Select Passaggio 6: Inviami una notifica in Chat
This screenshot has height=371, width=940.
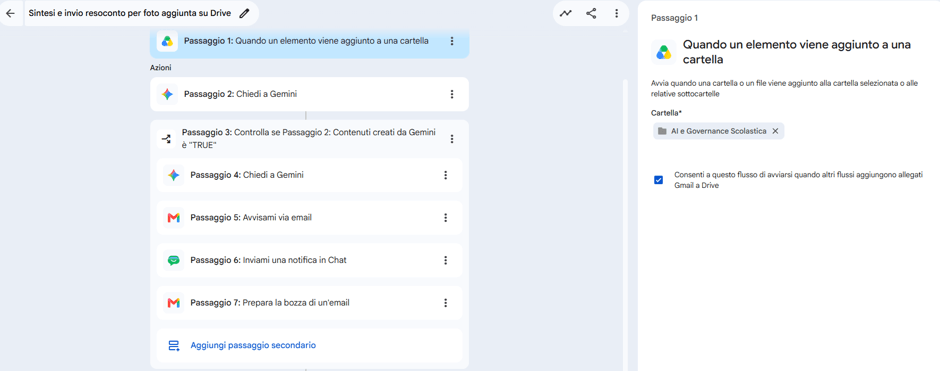(309, 260)
